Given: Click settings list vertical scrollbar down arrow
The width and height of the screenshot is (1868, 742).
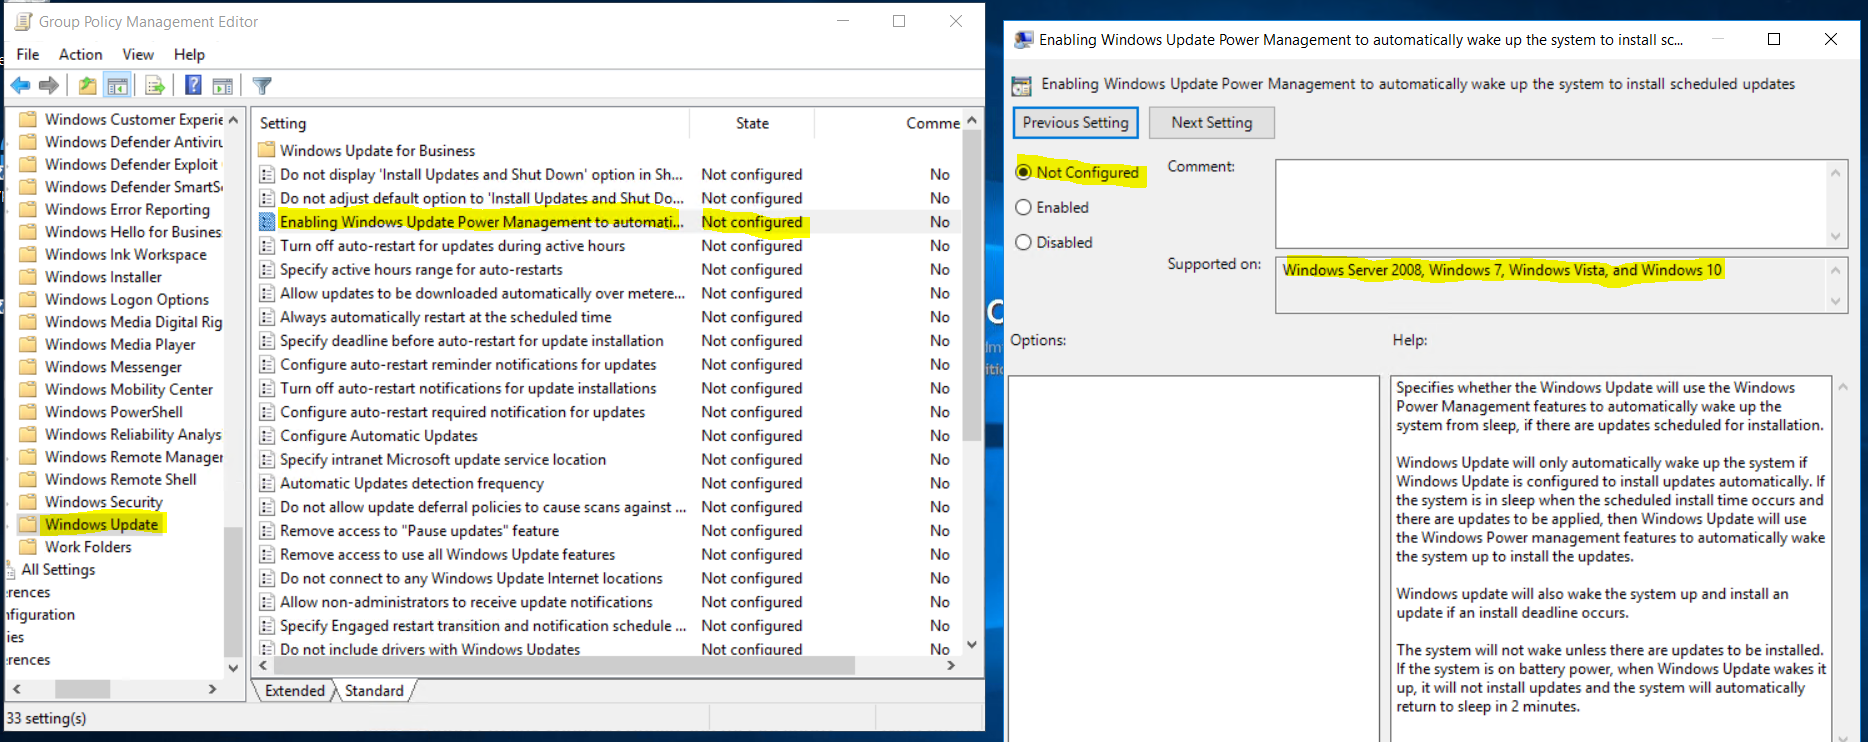Looking at the screenshot, I should click(x=971, y=645).
